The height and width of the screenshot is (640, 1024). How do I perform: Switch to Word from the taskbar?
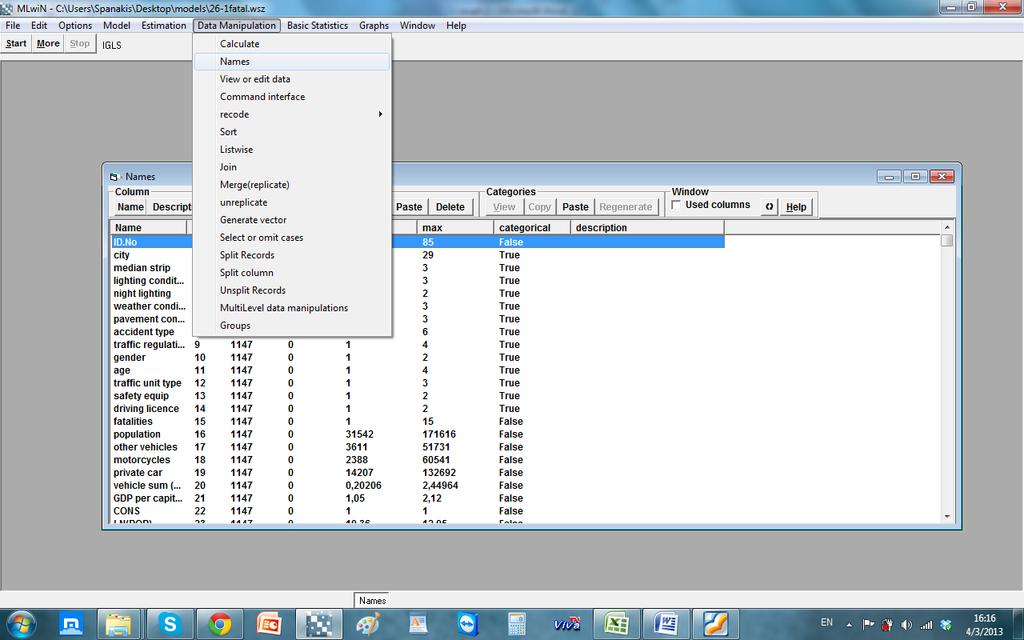pyautogui.click(x=665, y=624)
